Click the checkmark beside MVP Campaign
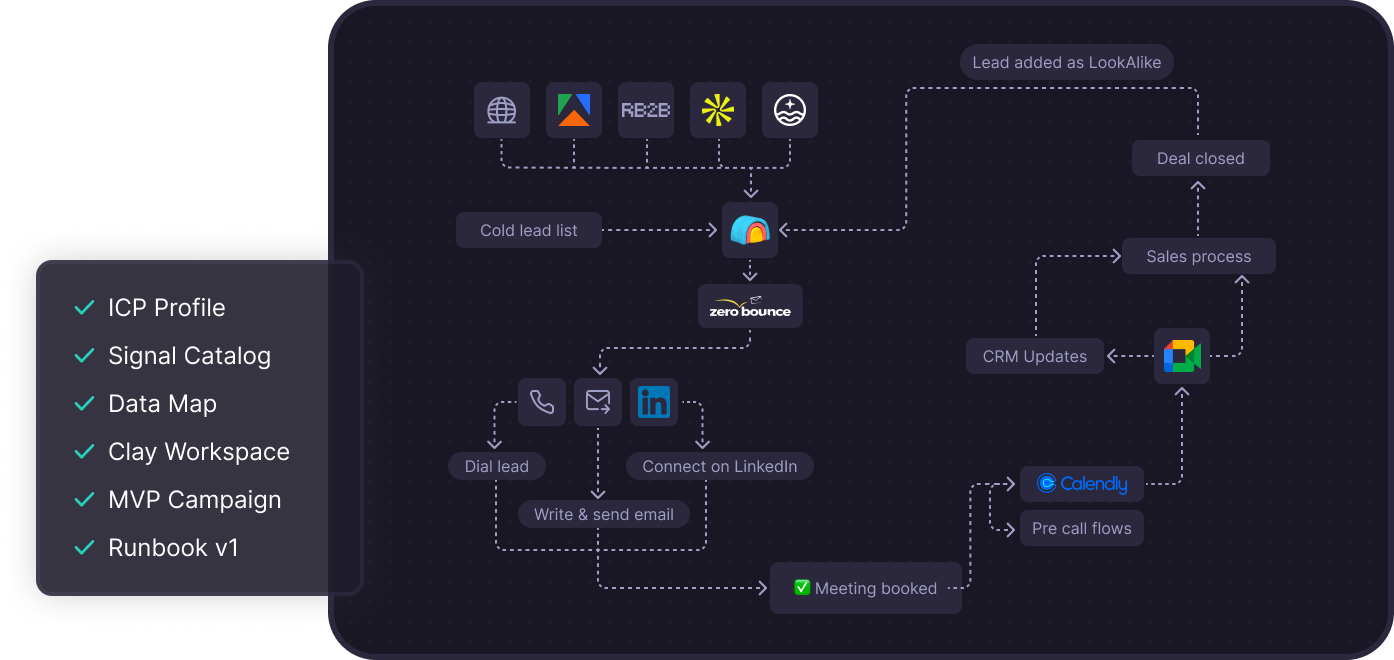Viewport: 1394px width, 660px height. pyautogui.click(x=84, y=500)
